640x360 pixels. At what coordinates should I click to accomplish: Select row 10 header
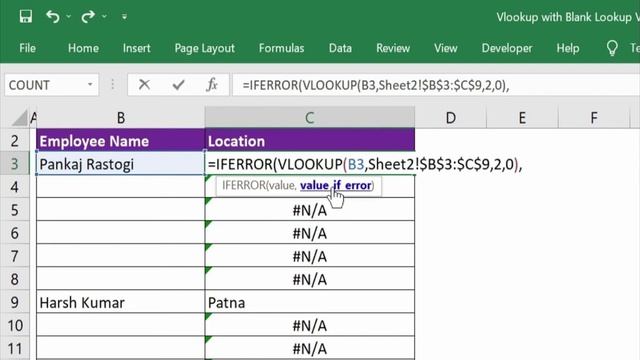15,325
